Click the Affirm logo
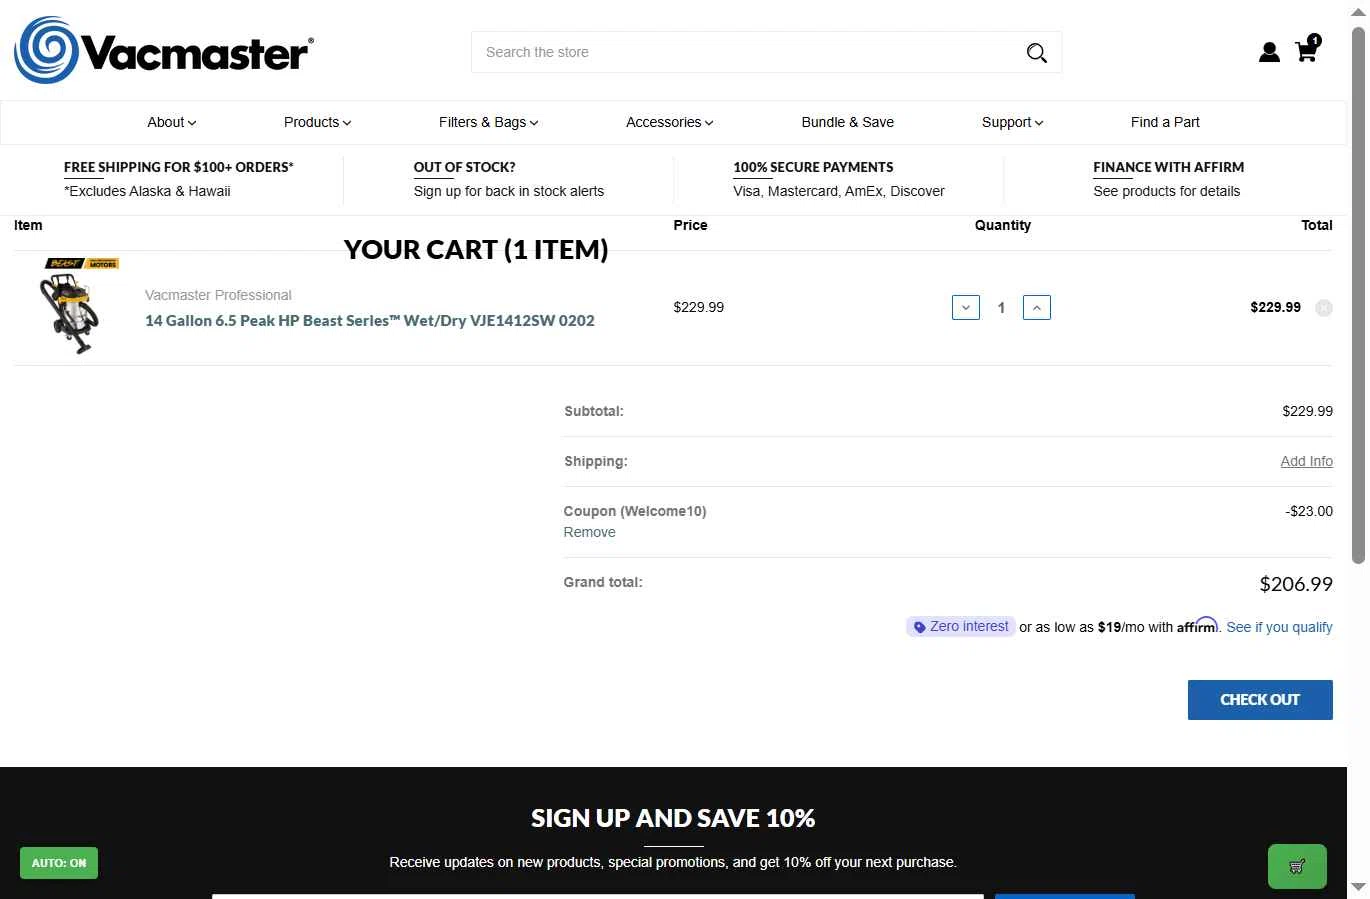 pyautogui.click(x=1197, y=625)
